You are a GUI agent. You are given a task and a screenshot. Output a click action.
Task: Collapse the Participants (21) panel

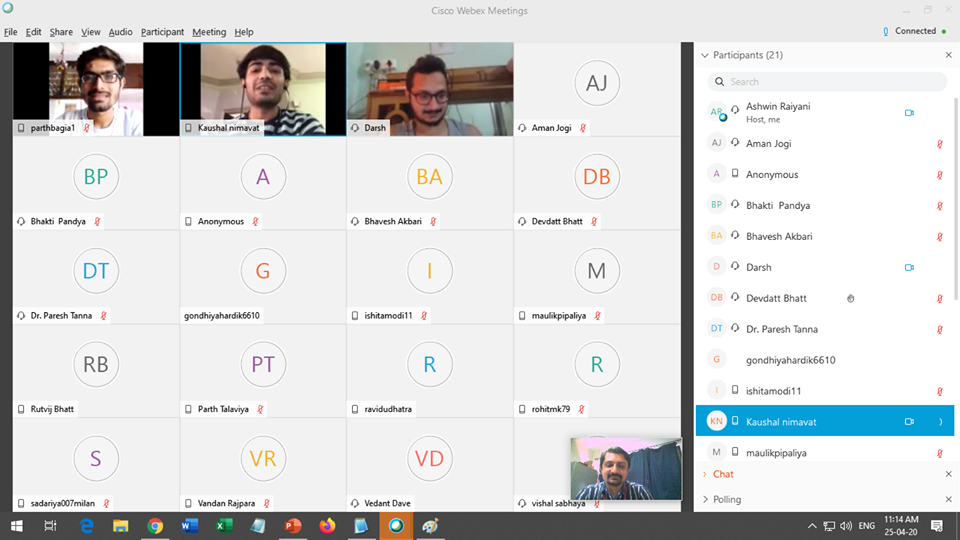point(705,56)
